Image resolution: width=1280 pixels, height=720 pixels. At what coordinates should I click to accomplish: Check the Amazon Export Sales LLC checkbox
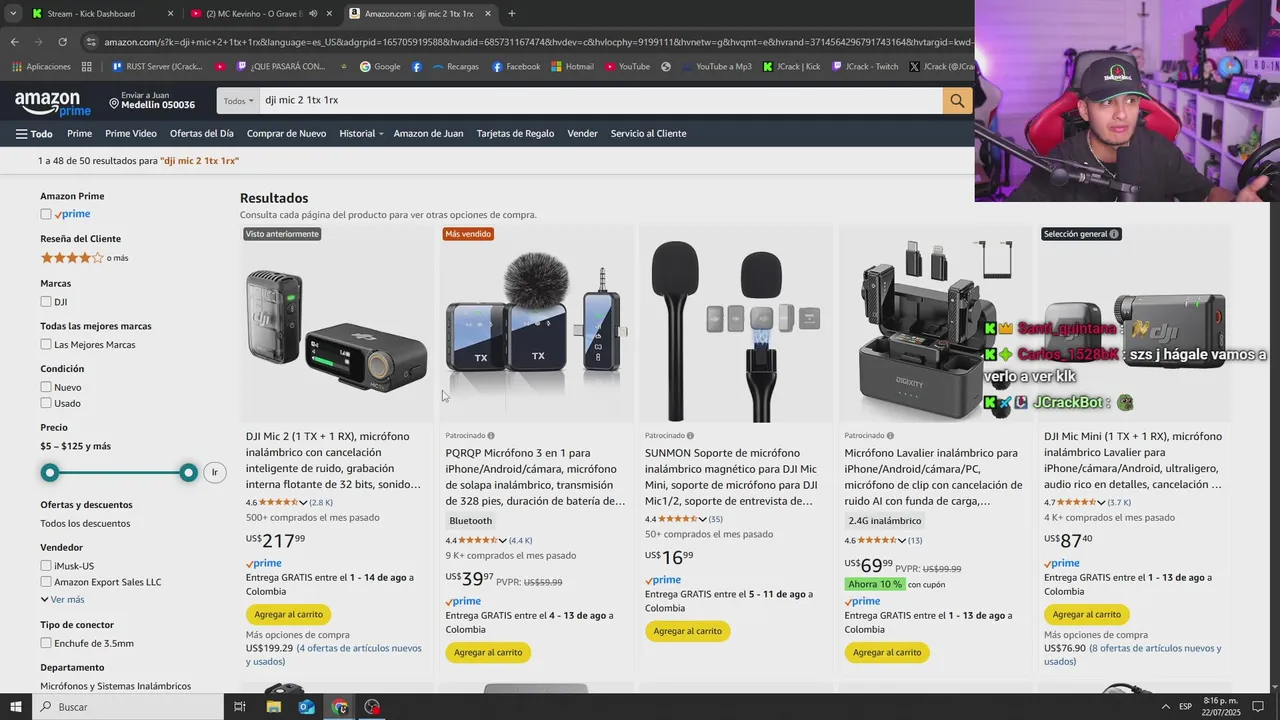point(46,582)
